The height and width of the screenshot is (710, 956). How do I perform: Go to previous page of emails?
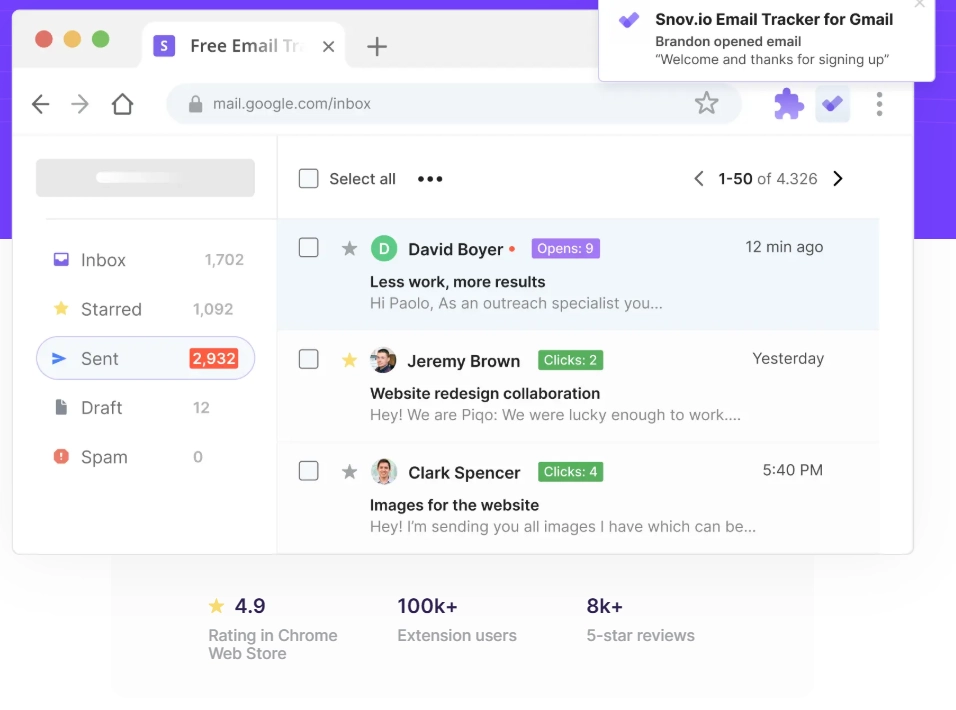699,179
